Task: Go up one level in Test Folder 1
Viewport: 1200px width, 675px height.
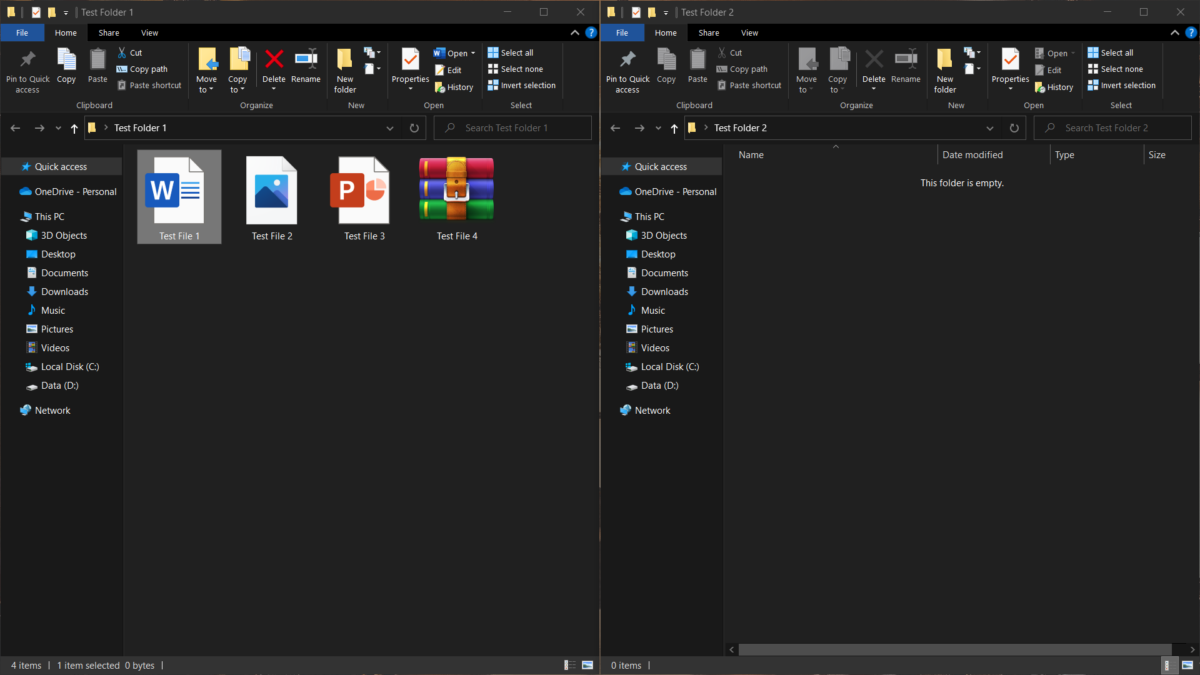Action: point(74,128)
